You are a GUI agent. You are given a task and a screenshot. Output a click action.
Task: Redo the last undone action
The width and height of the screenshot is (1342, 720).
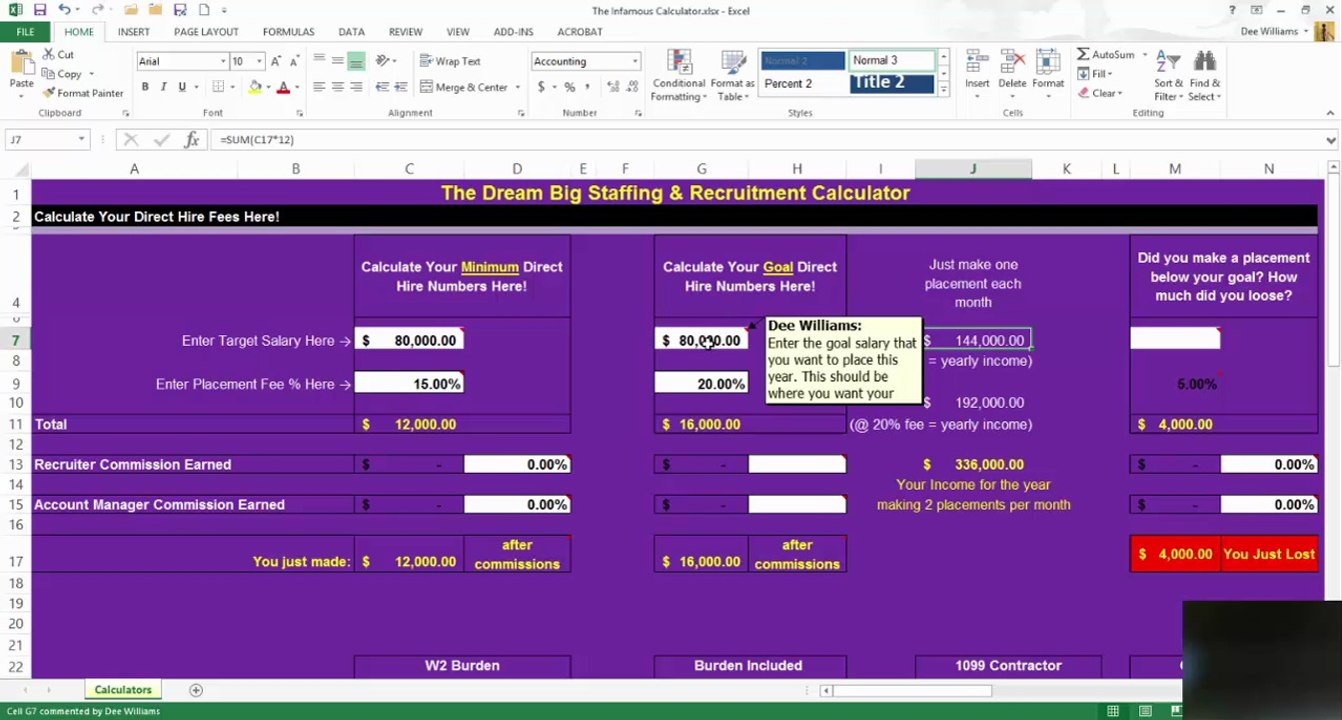tap(98, 10)
